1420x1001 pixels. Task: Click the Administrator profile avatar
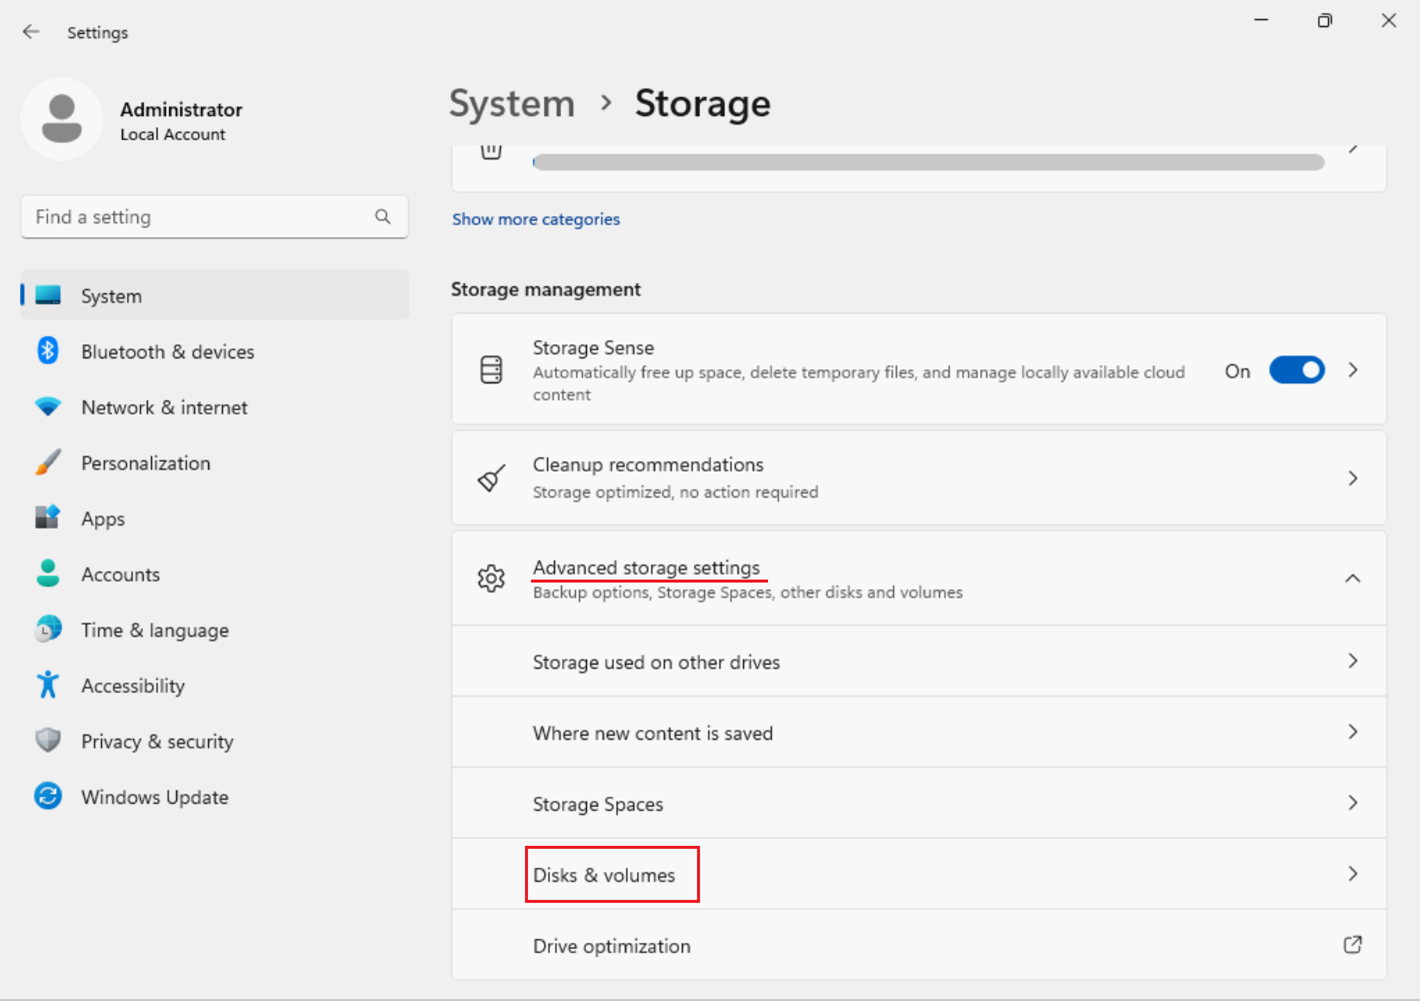(62, 119)
